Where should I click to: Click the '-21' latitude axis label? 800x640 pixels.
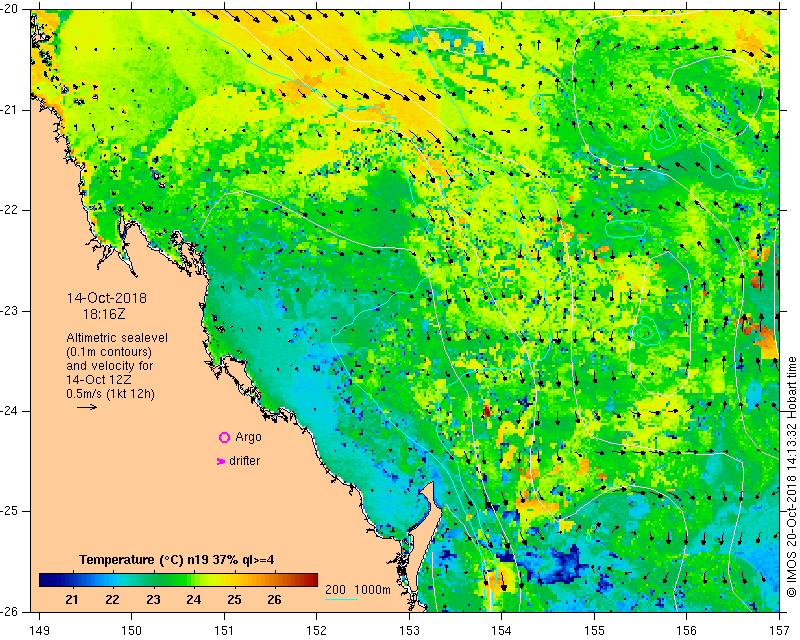[x=10, y=110]
